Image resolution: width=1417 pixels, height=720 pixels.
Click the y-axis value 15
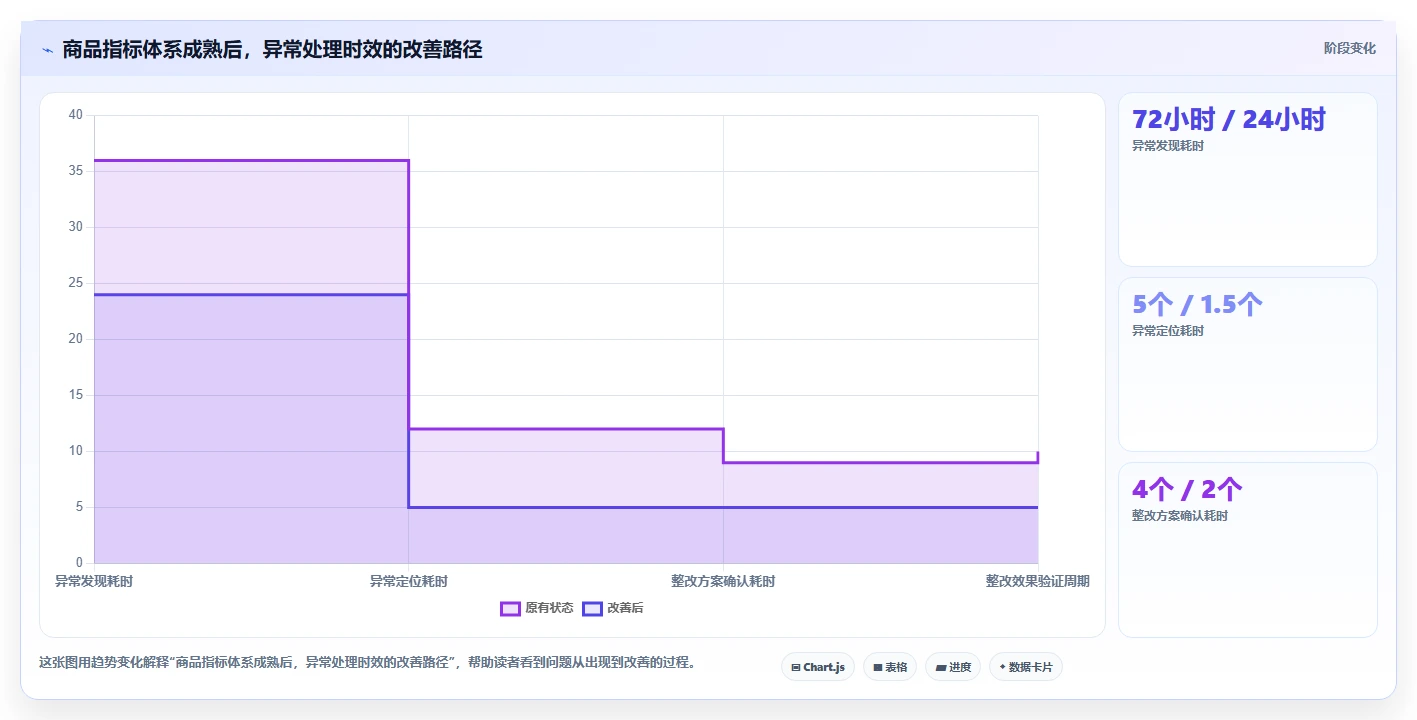(76, 395)
